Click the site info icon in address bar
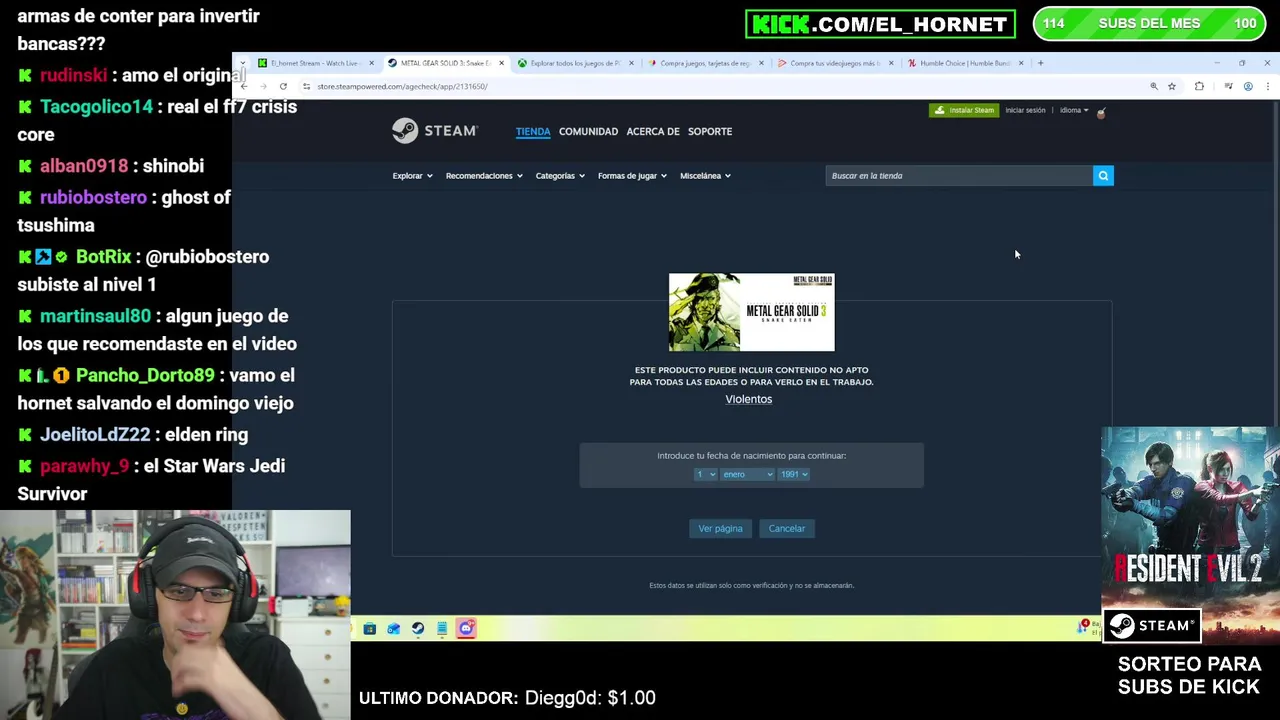This screenshot has height=720, width=1280. 306,86
